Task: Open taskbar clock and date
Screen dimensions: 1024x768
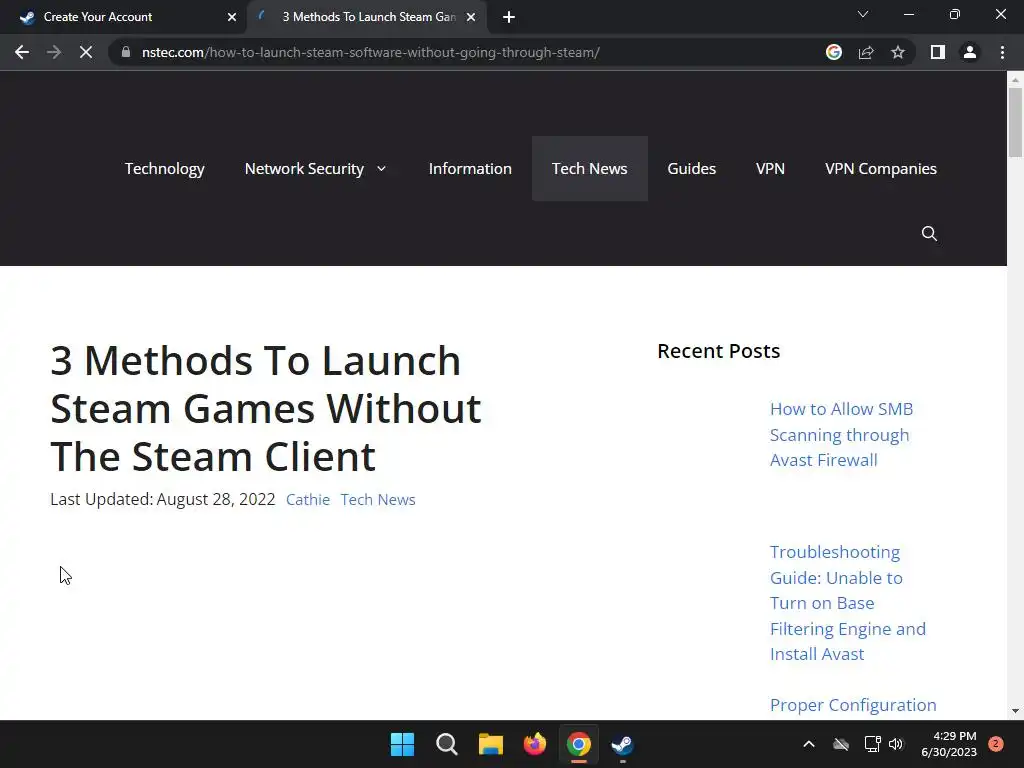Action: [949, 744]
